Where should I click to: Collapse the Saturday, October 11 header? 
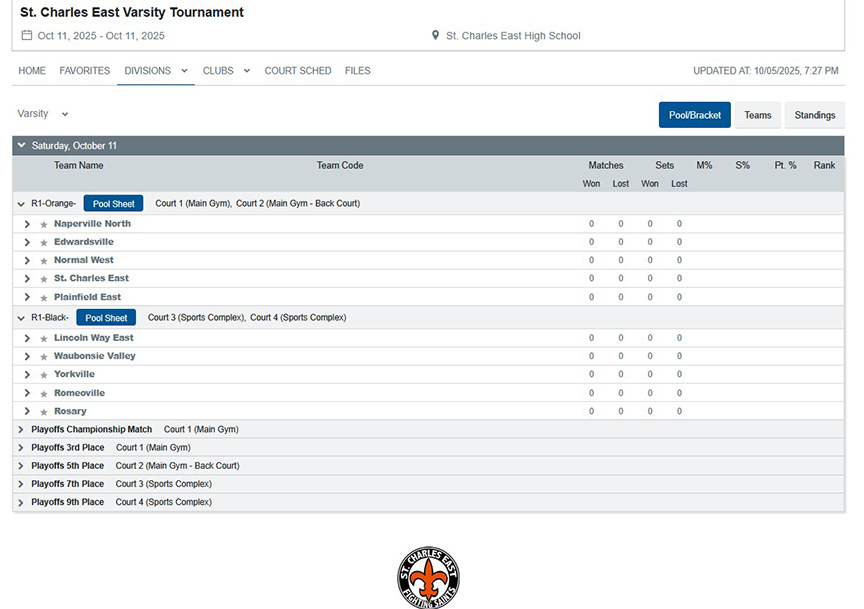pyautogui.click(x=21, y=146)
